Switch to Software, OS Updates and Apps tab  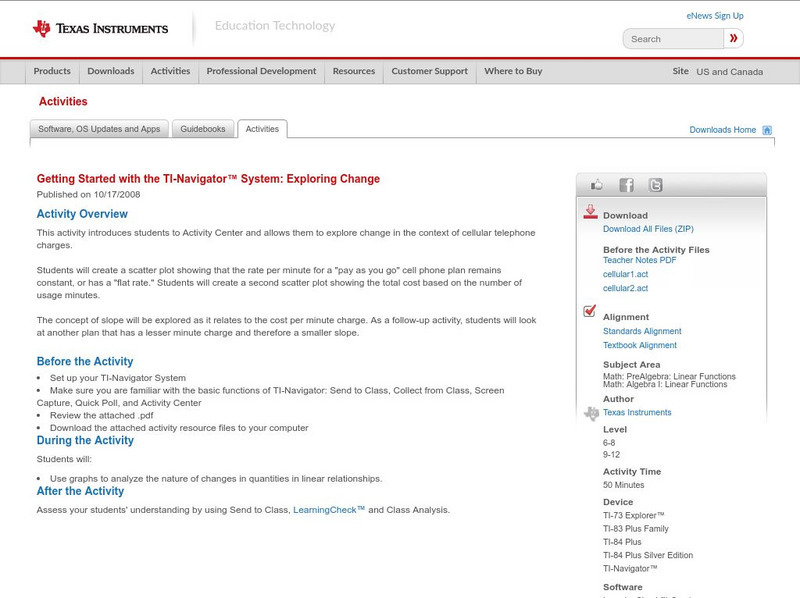click(x=99, y=129)
